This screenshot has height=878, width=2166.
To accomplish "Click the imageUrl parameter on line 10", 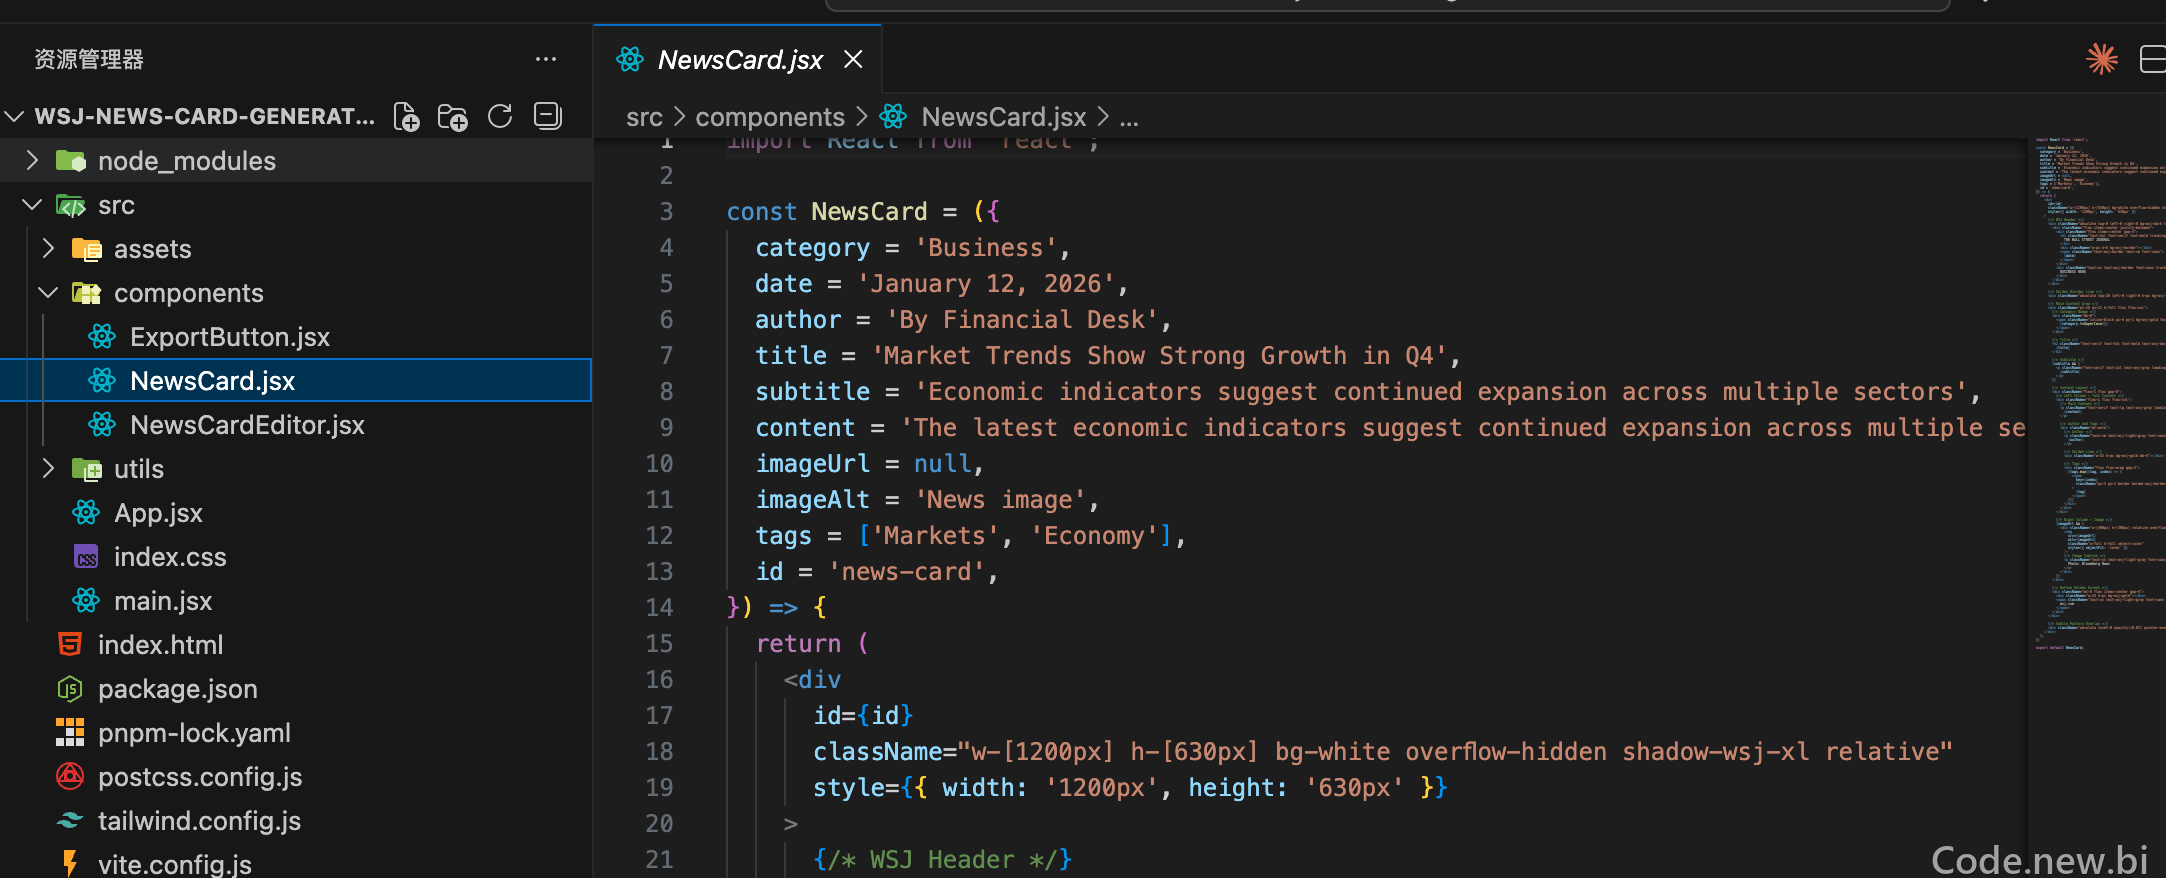I will click(x=812, y=463).
